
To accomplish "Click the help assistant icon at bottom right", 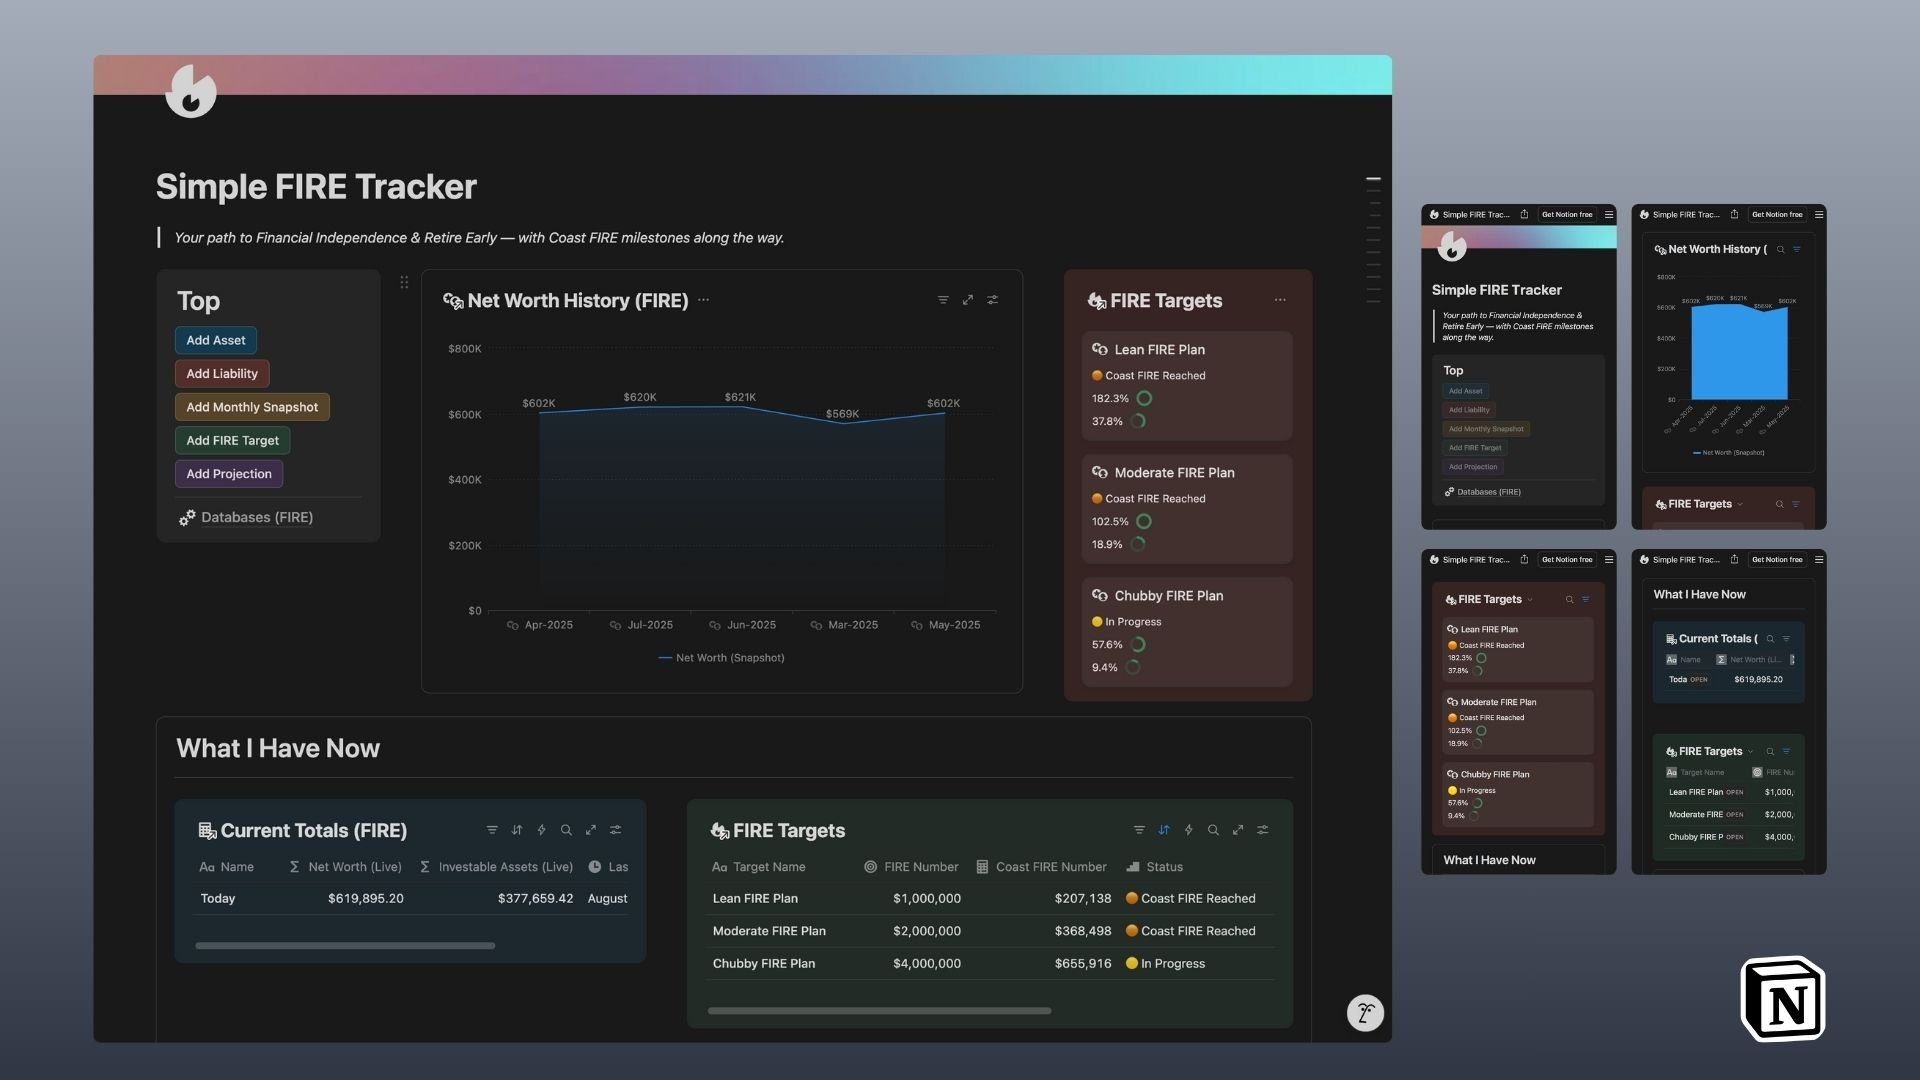I will [1364, 1013].
